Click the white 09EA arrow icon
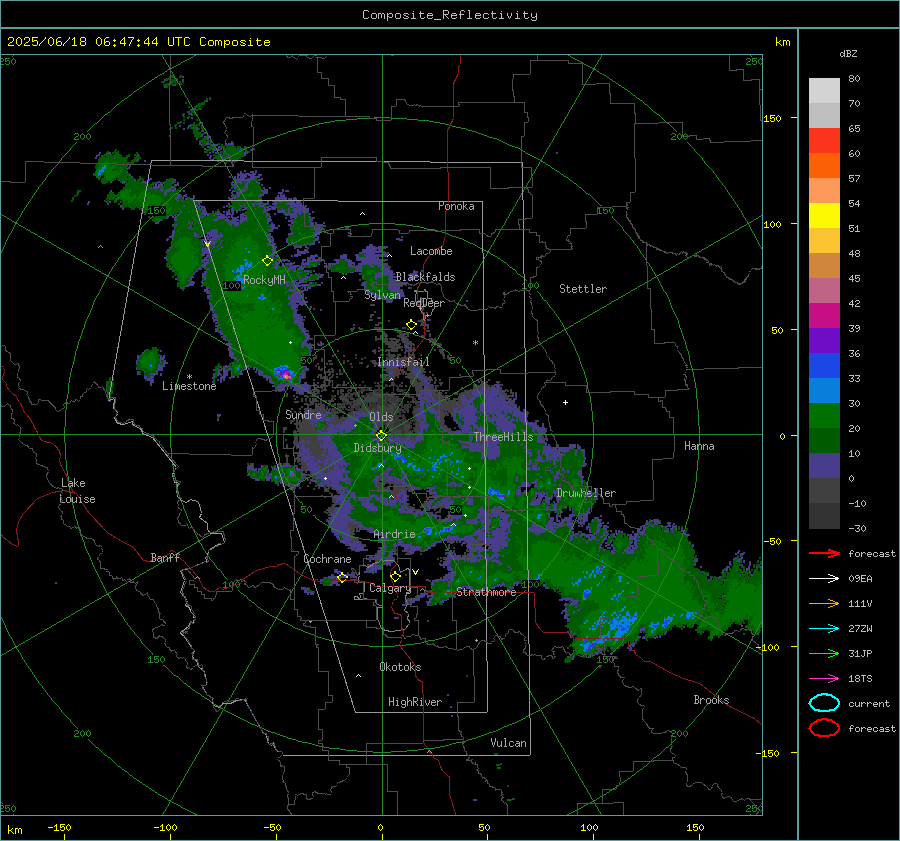900x841 pixels. pyautogui.click(x=824, y=579)
